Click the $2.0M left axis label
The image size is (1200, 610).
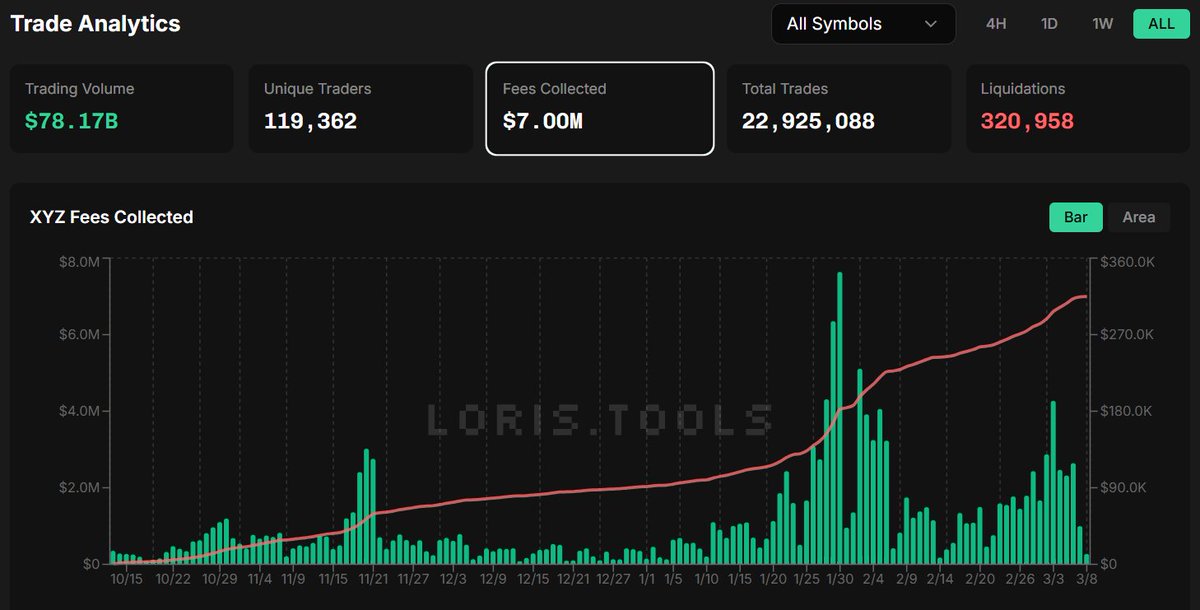click(79, 488)
